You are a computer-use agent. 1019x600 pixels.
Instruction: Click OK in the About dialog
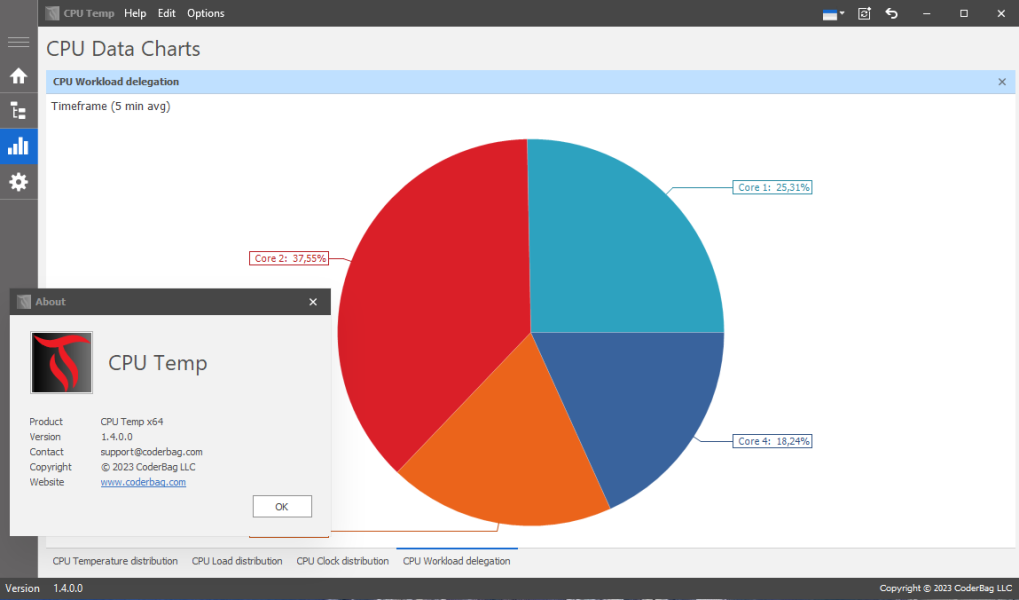pos(282,506)
